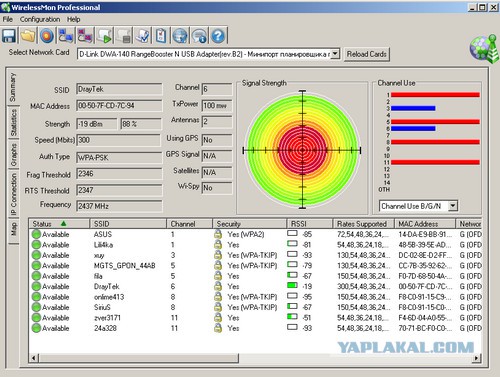Screen dimensions: 500x377
Task: Click the padlock icon in the MGTS_GPON_44AB row
Action: (218, 265)
